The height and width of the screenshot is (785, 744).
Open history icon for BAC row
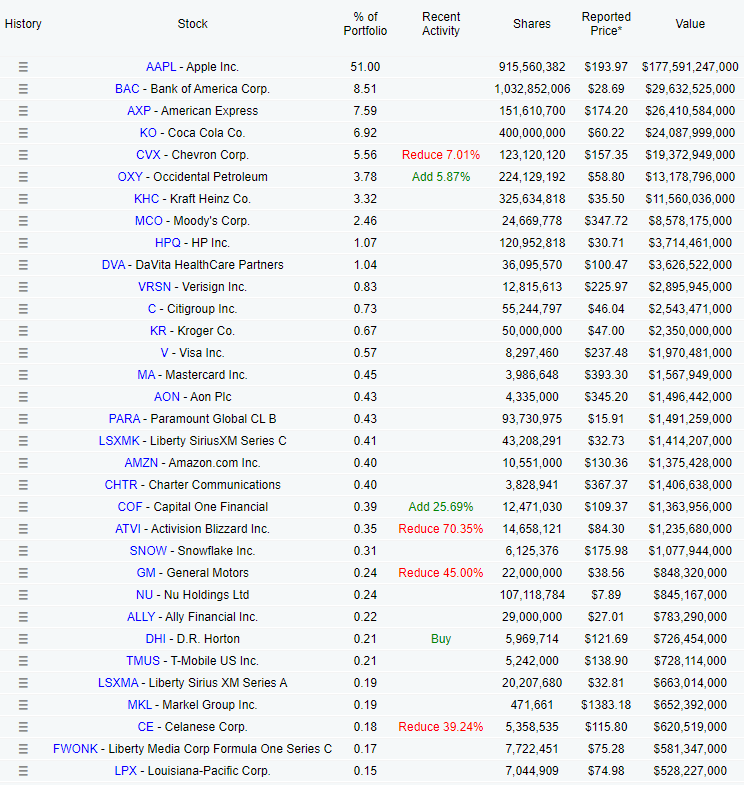23,89
